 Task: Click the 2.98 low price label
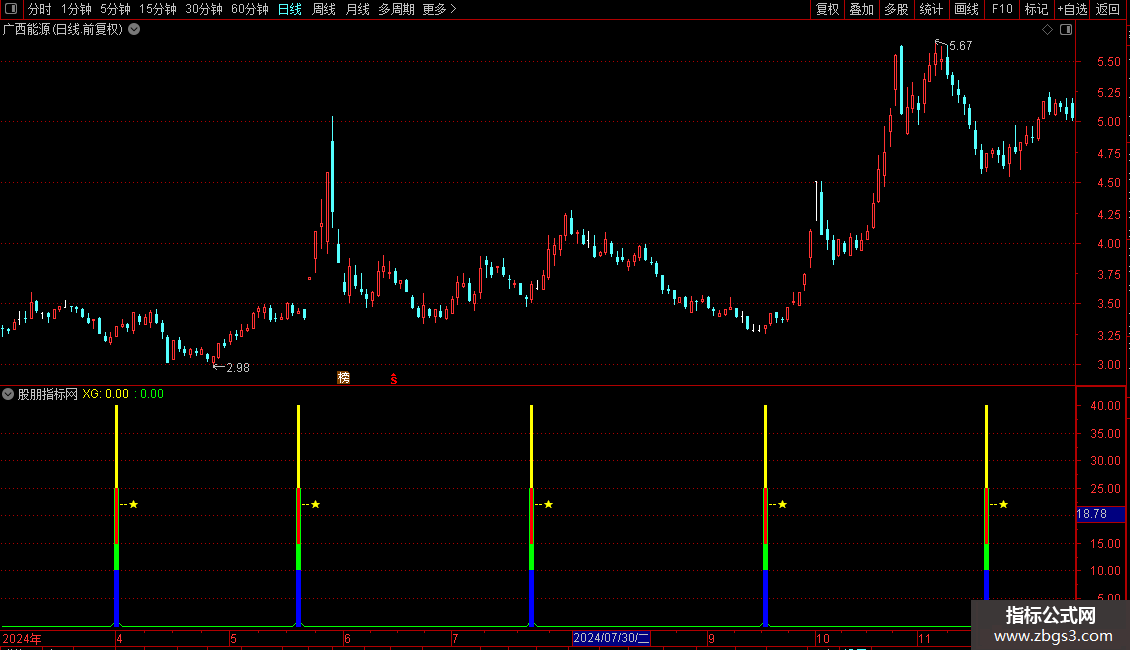238,368
